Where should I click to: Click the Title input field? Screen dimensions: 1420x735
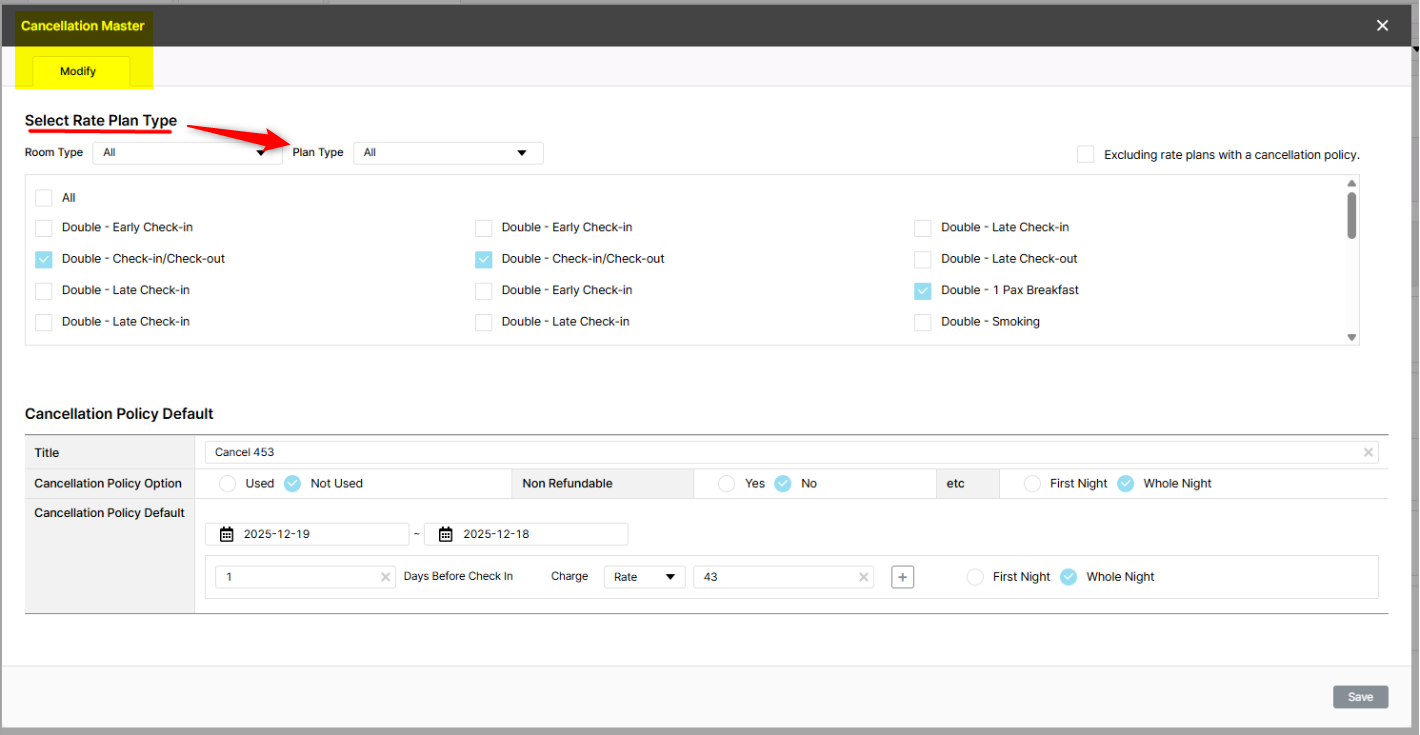point(780,453)
